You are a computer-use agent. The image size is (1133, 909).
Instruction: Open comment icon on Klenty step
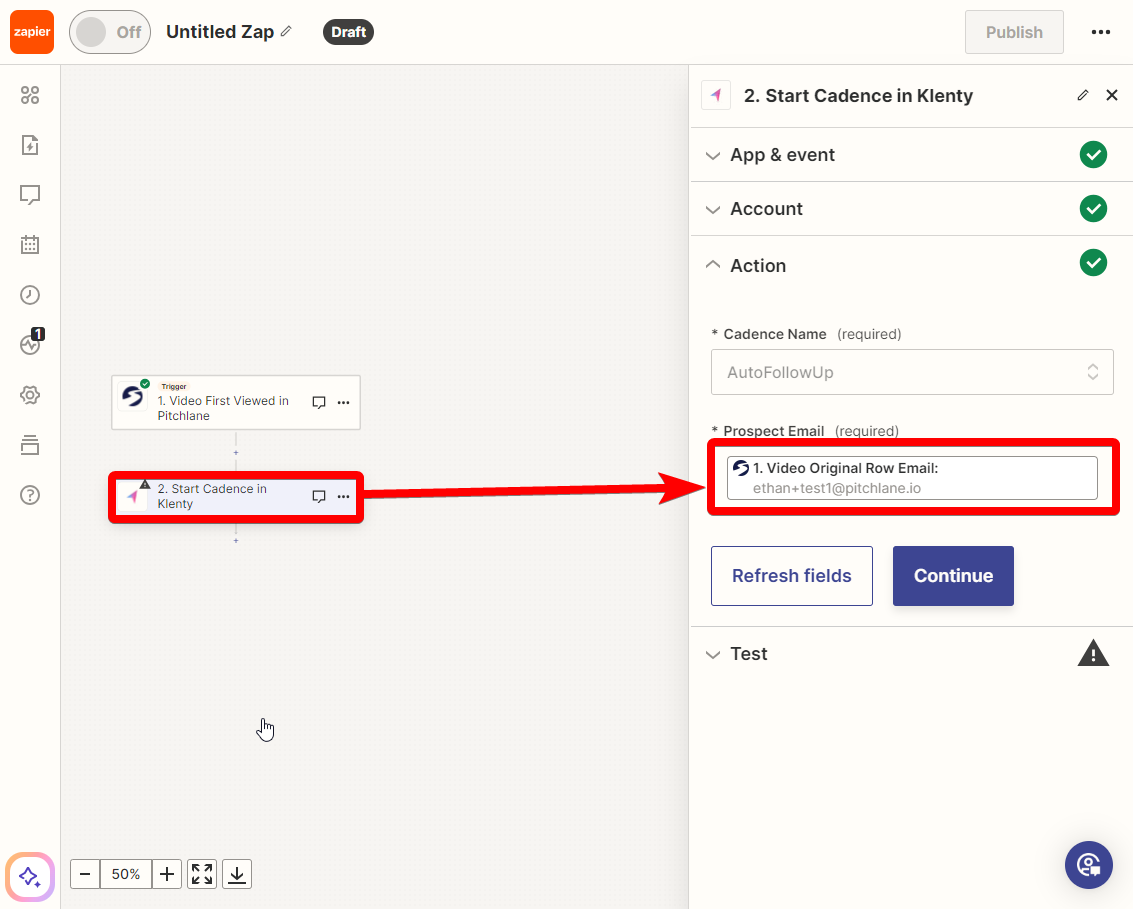[319, 496]
